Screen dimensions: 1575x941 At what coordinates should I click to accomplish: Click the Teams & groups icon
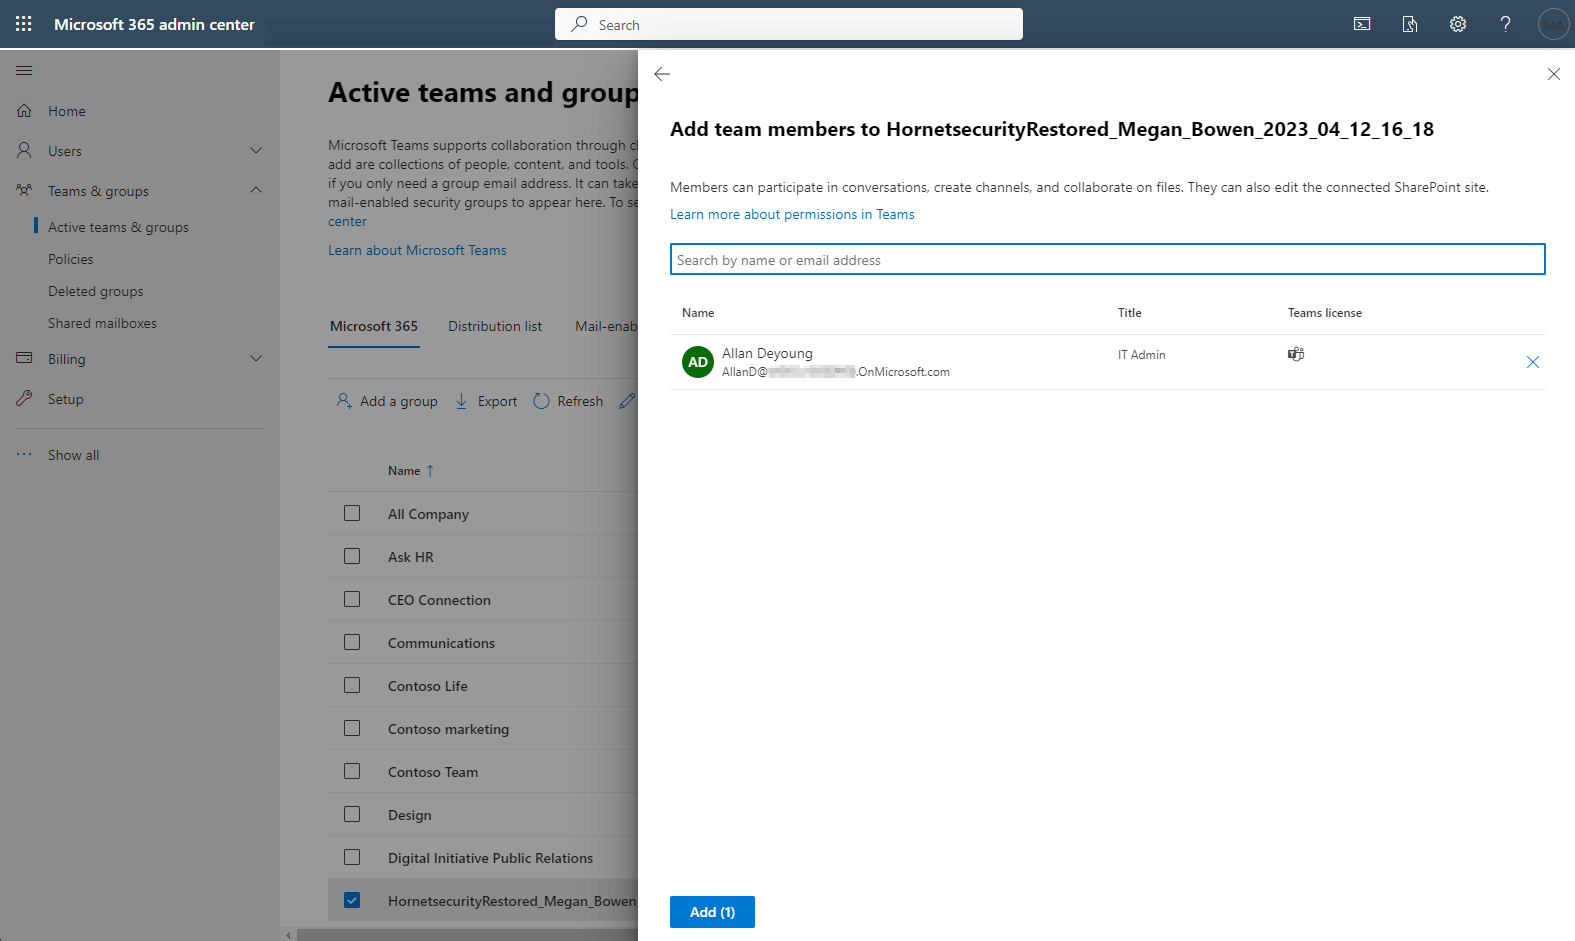(x=24, y=190)
